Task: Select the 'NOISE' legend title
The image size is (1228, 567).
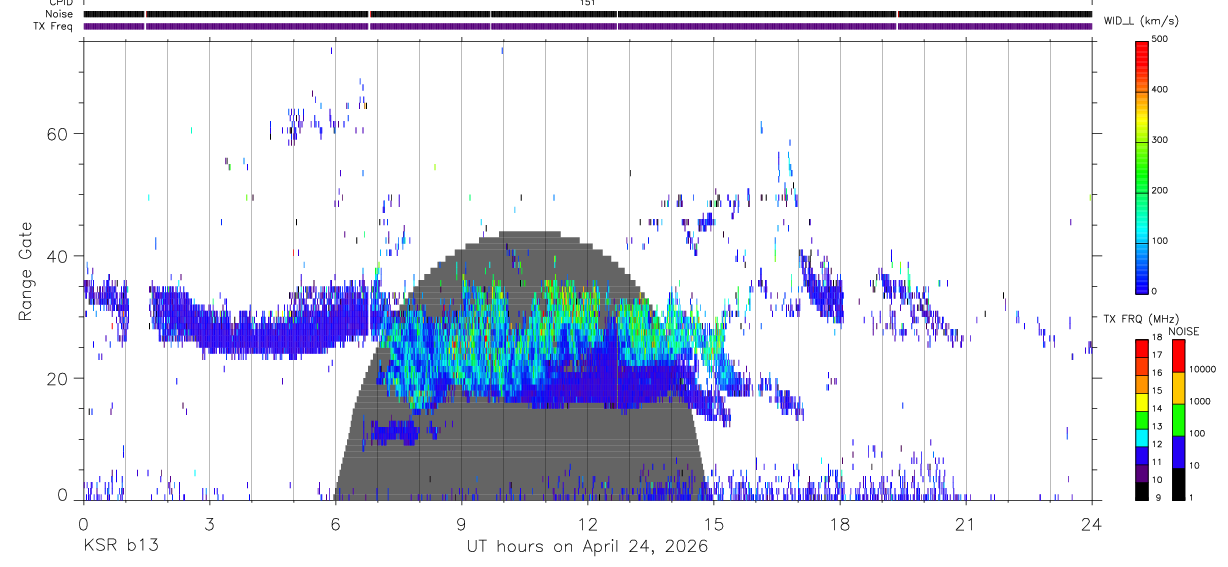Action: point(1184,331)
